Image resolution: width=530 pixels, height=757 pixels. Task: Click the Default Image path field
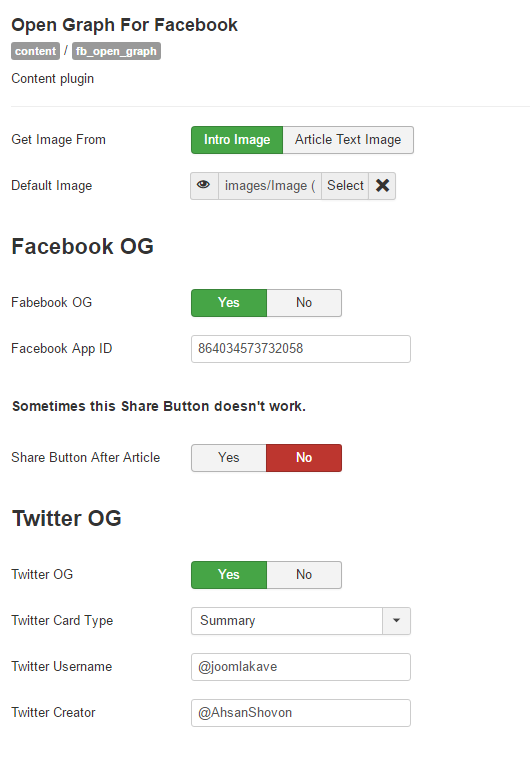(x=270, y=186)
